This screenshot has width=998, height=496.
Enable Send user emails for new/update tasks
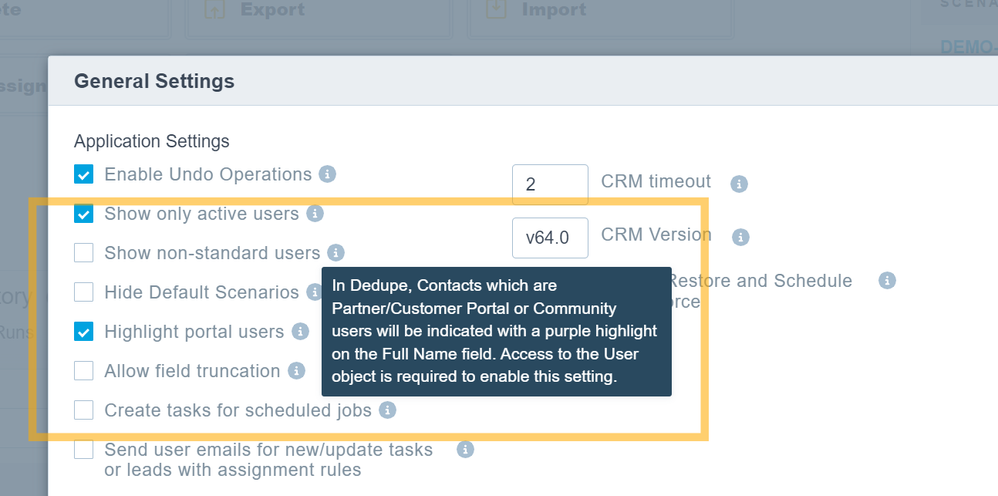pyautogui.click(x=84, y=450)
